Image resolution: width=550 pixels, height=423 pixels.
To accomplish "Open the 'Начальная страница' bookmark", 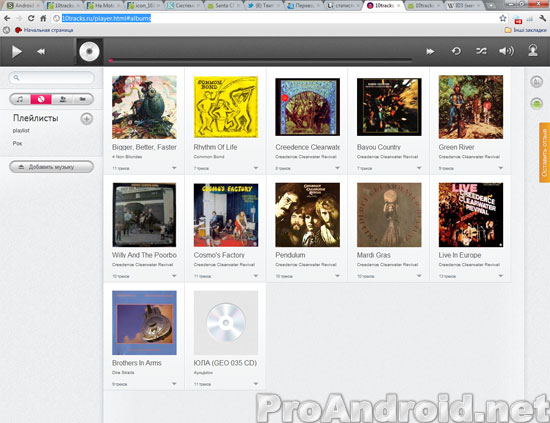I will [44, 30].
